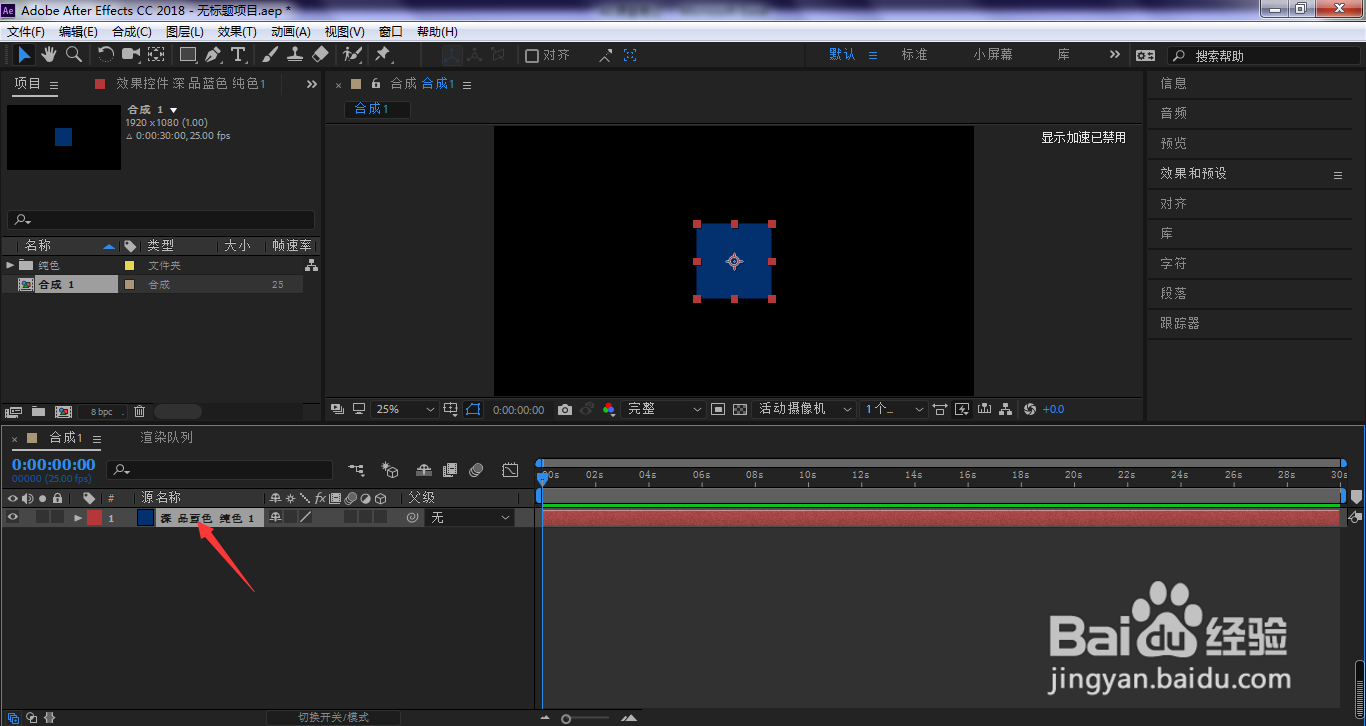Open the 文件(F) menu
The image size is (1366, 726).
point(26,32)
